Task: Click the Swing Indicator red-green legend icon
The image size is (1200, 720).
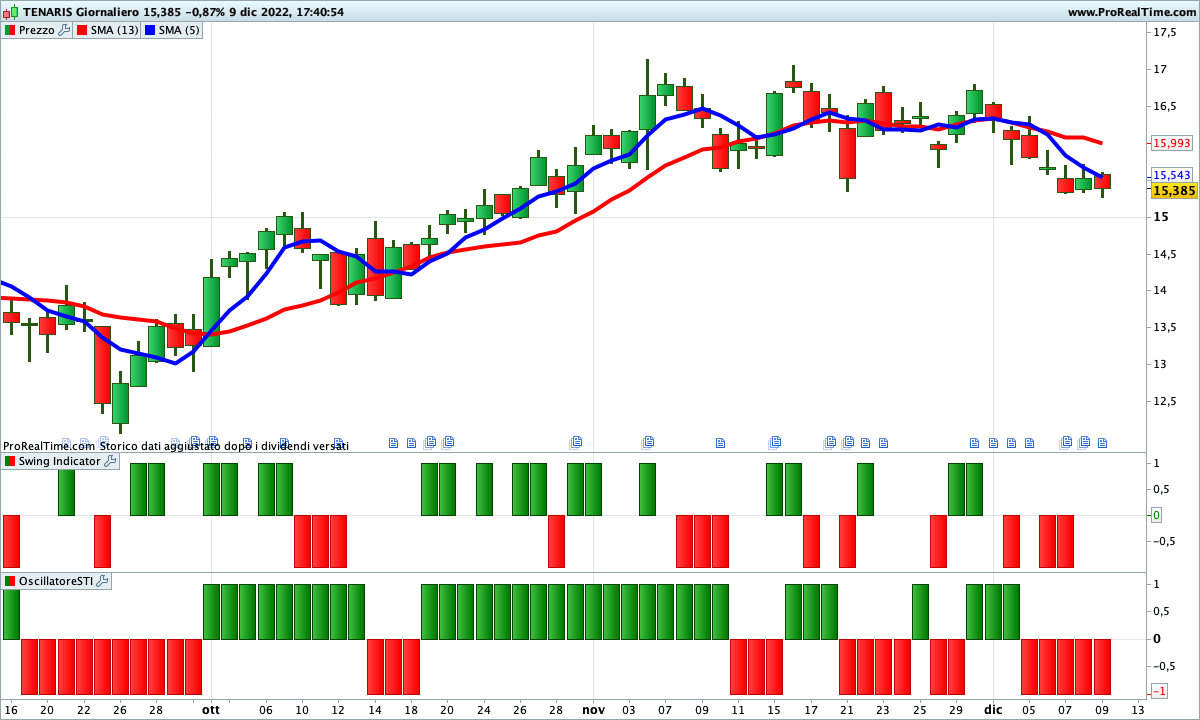Action: pos(10,461)
